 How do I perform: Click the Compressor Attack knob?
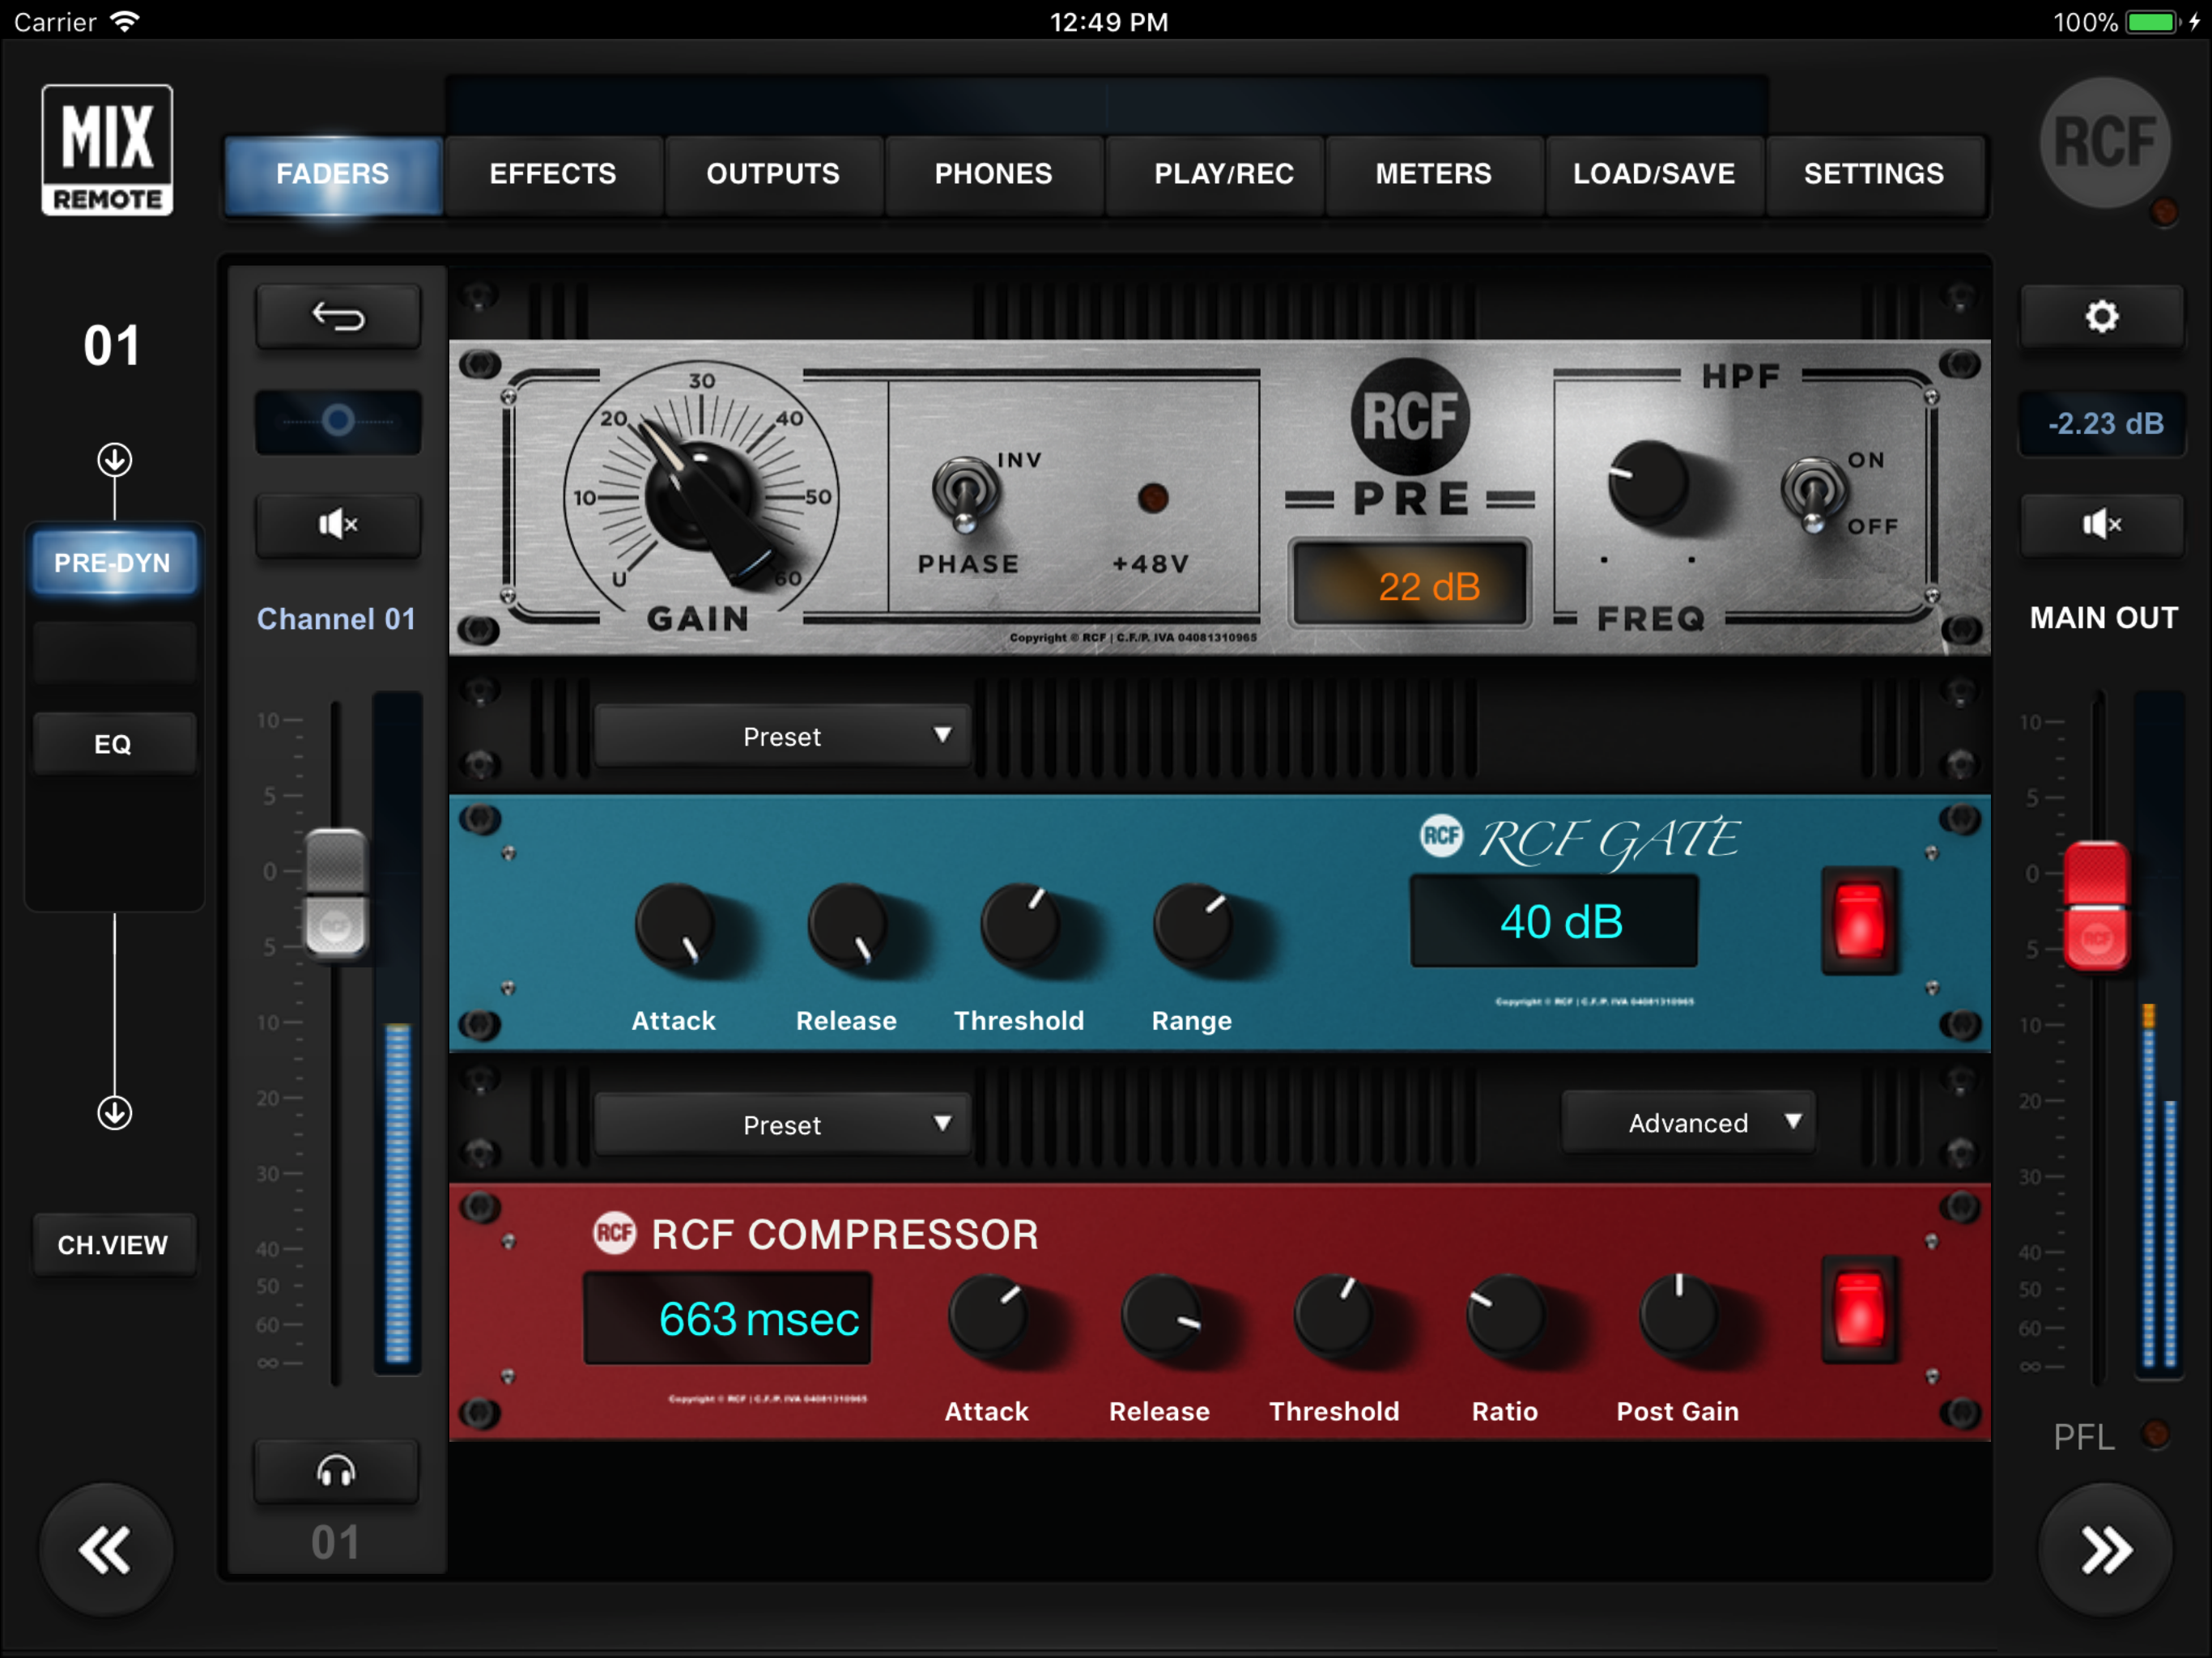[988, 1315]
